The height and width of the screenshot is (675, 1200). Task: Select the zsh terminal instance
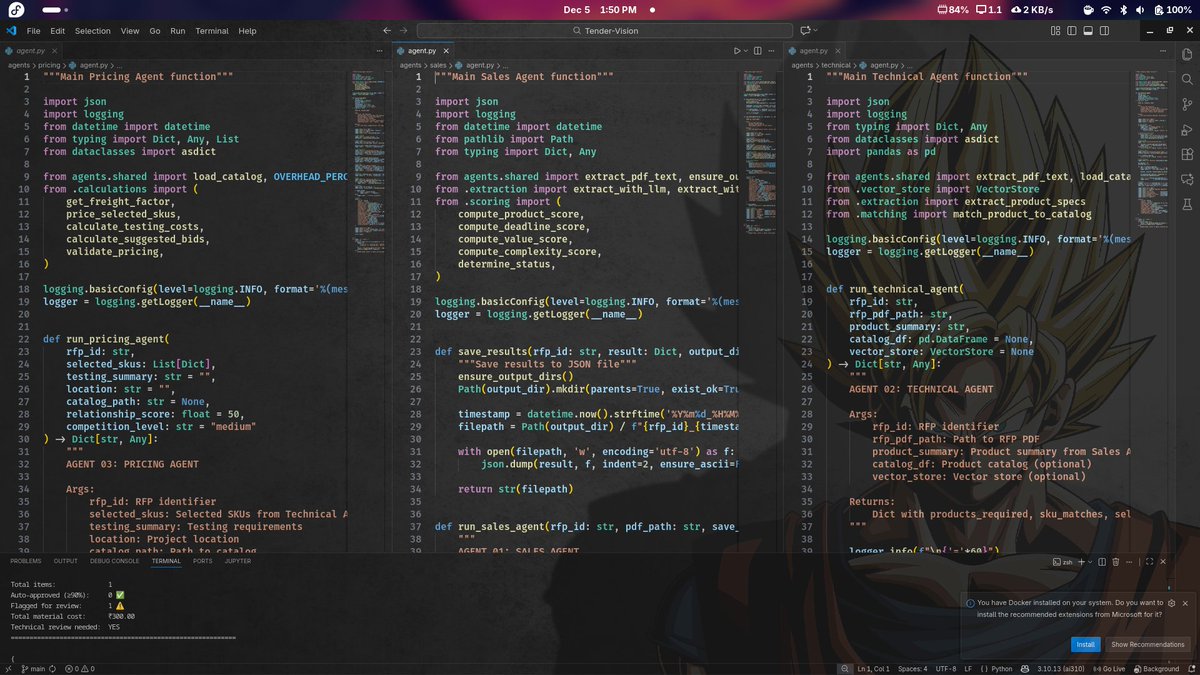coord(1062,562)
